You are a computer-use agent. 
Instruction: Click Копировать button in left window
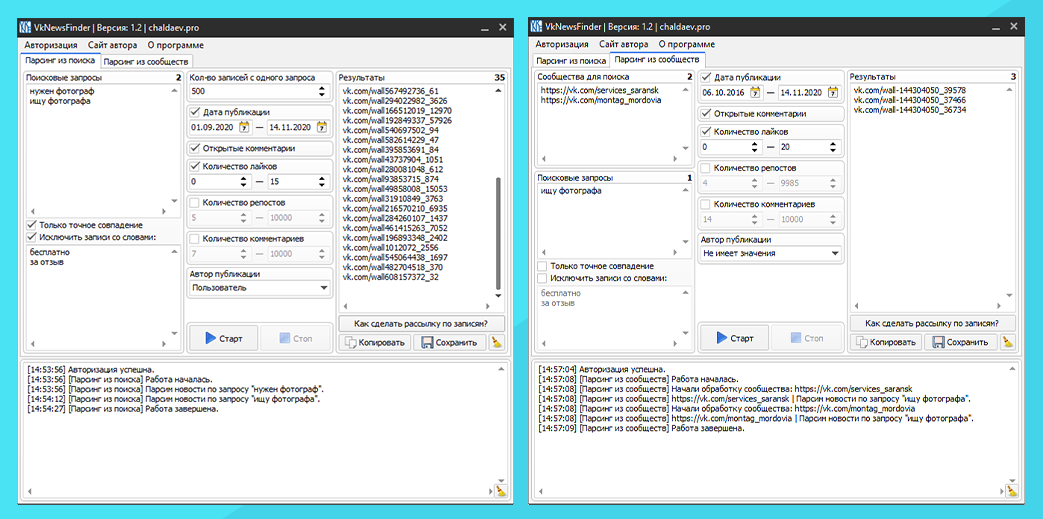click(x=374, y=342)
